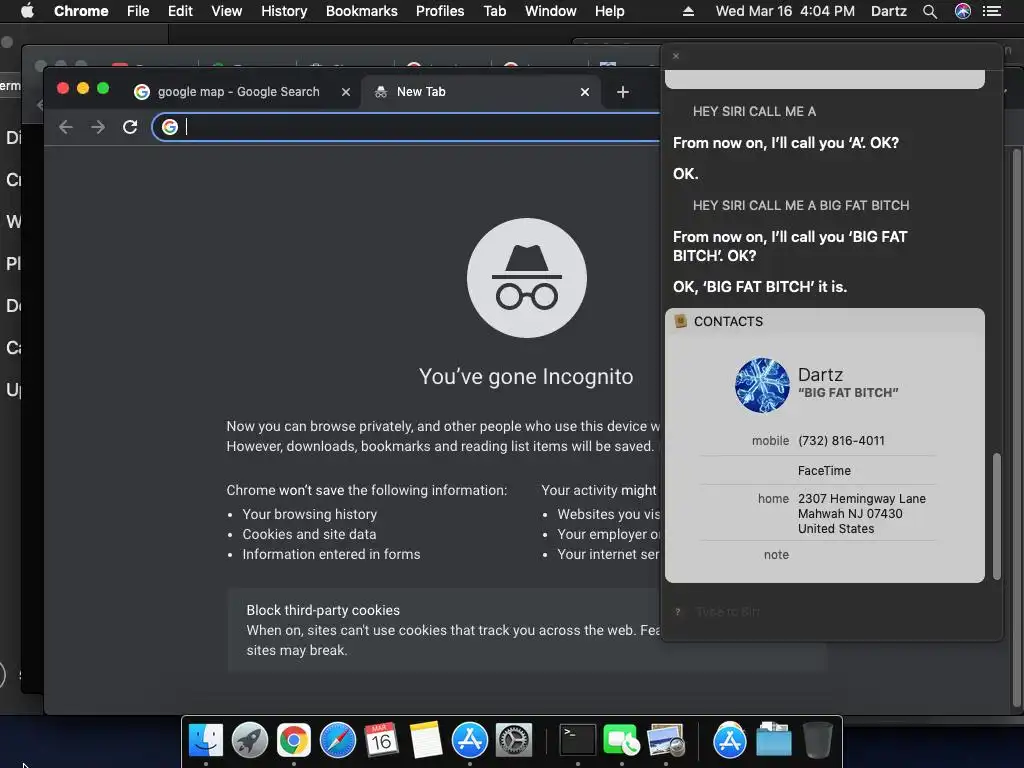Open App Store icon beside Notes in Dock
This screenshot has width=1024, height=768.
tap(470, 740)
